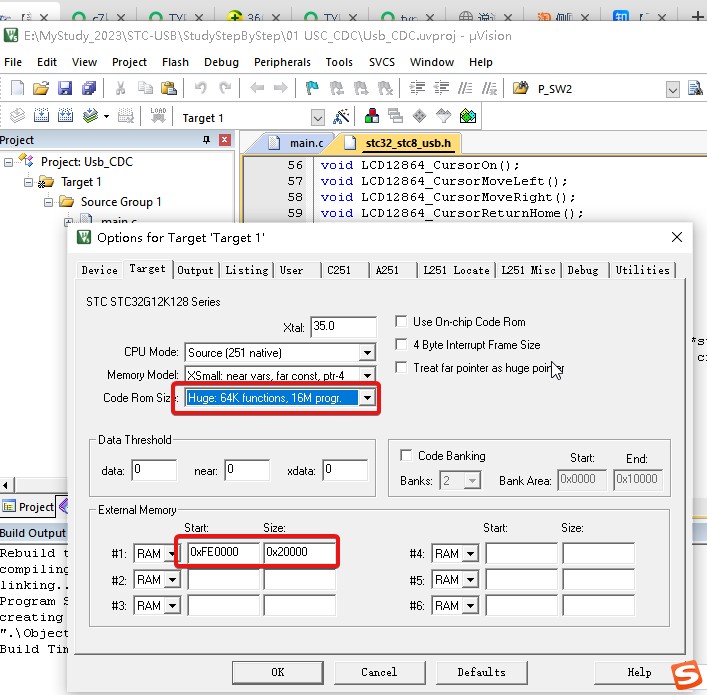Open the Peripherals menu
This screenshot has height=695, width=707.
click(x=282, y=62)
